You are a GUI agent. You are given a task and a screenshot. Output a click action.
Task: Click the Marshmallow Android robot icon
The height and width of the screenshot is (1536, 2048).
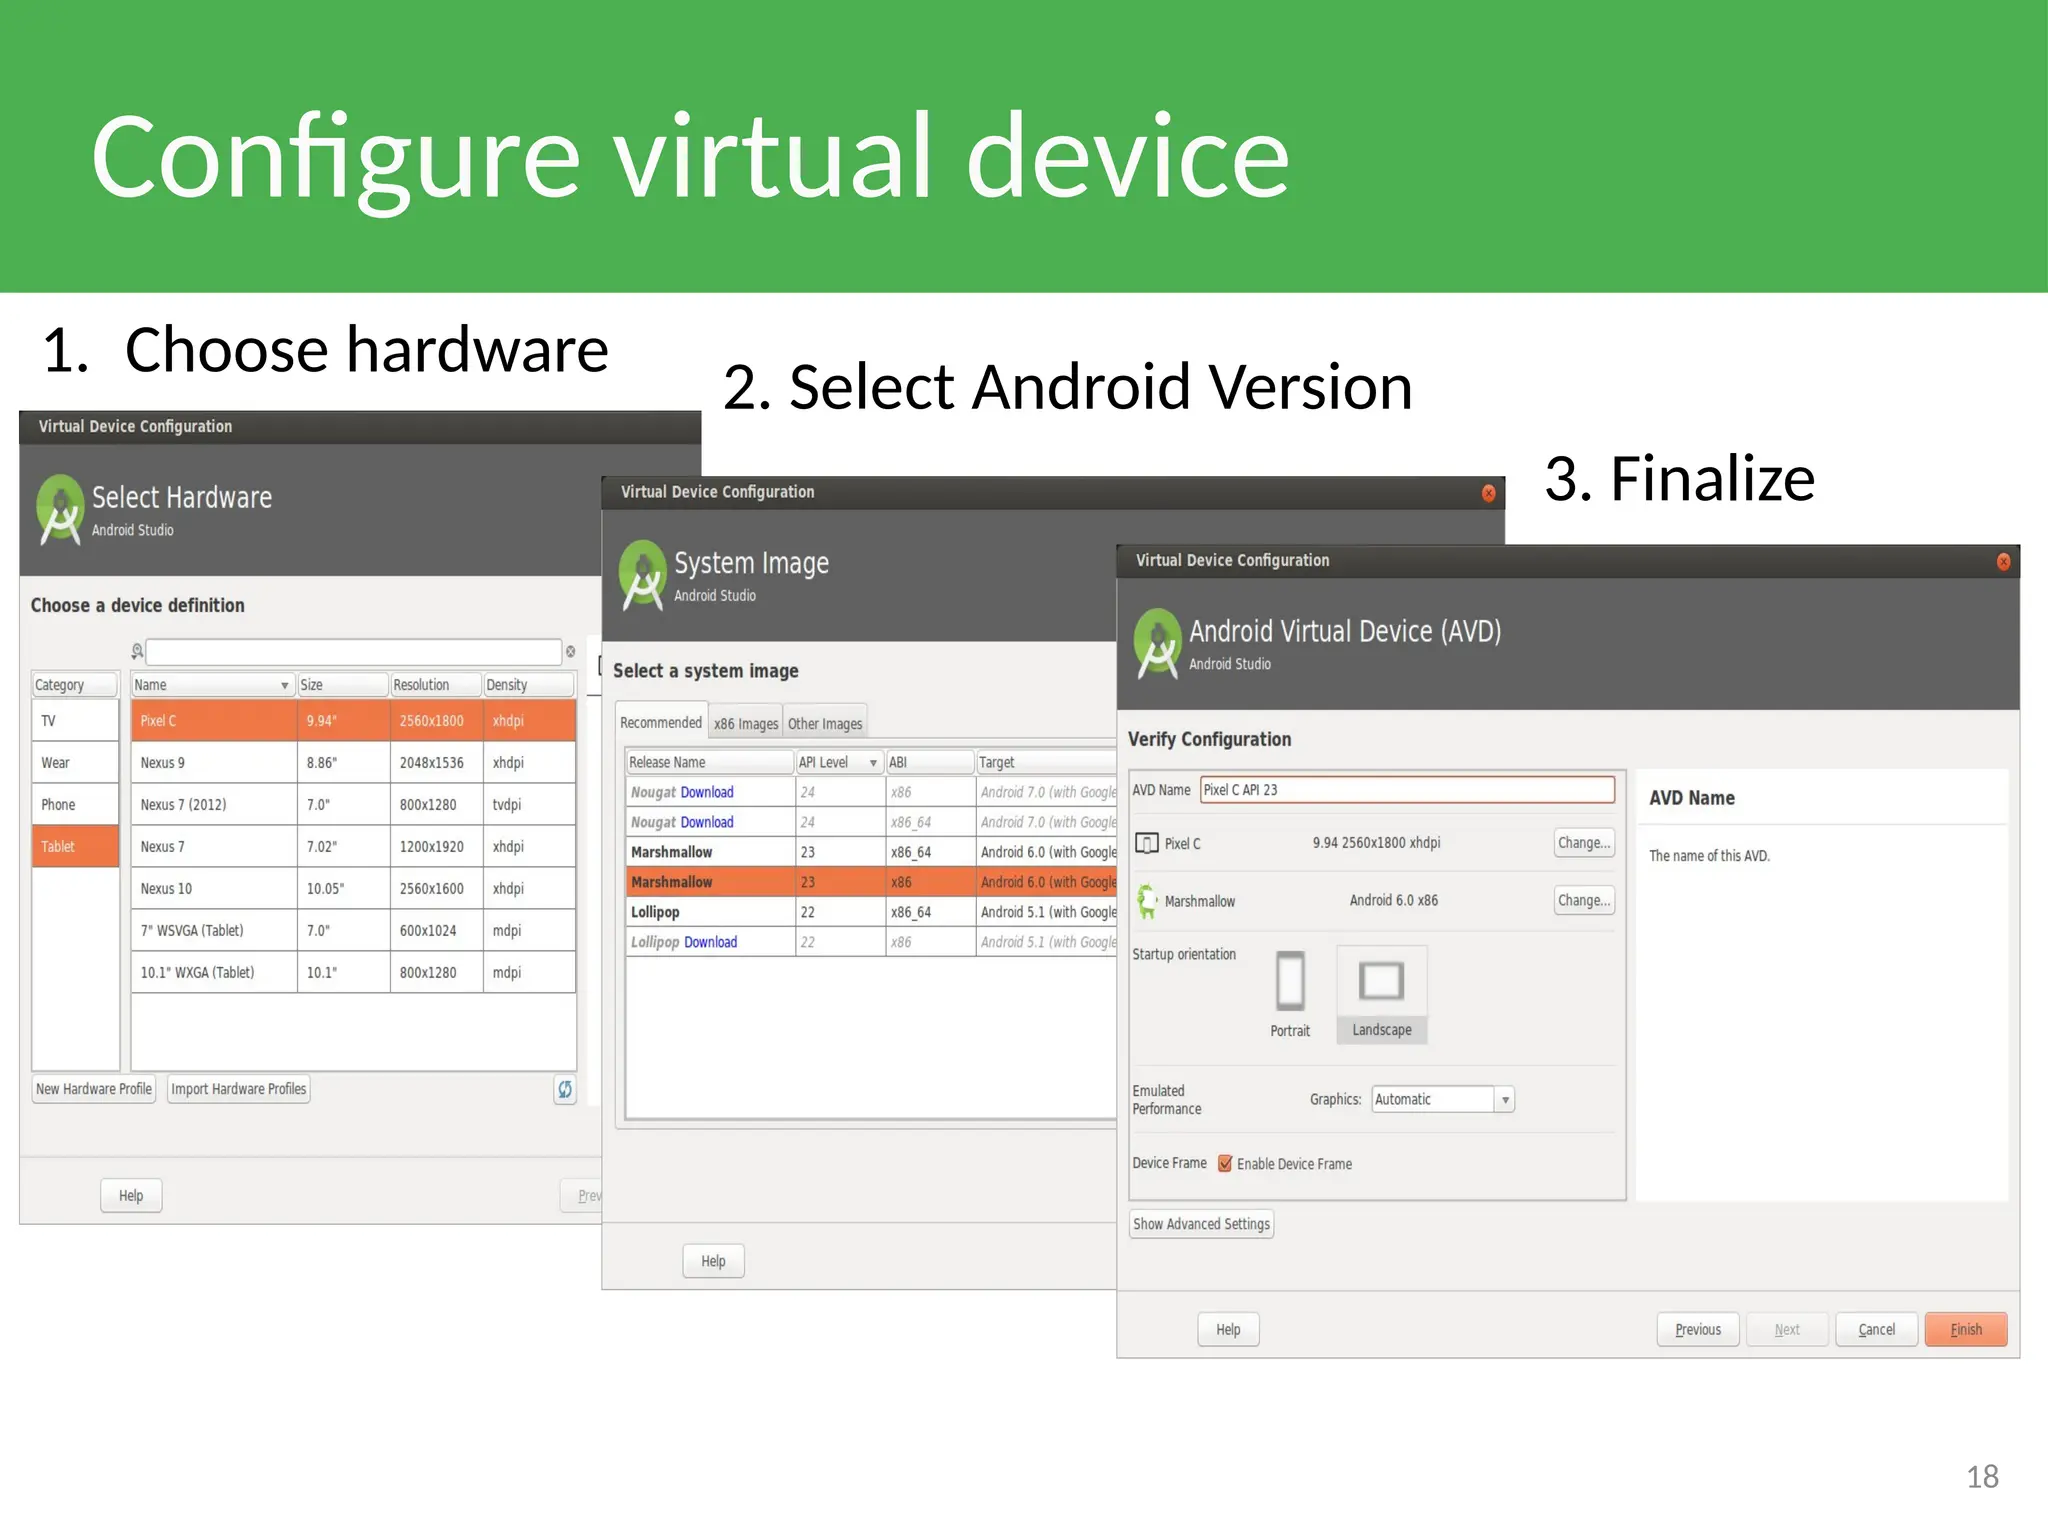(x=1147, y=901)
